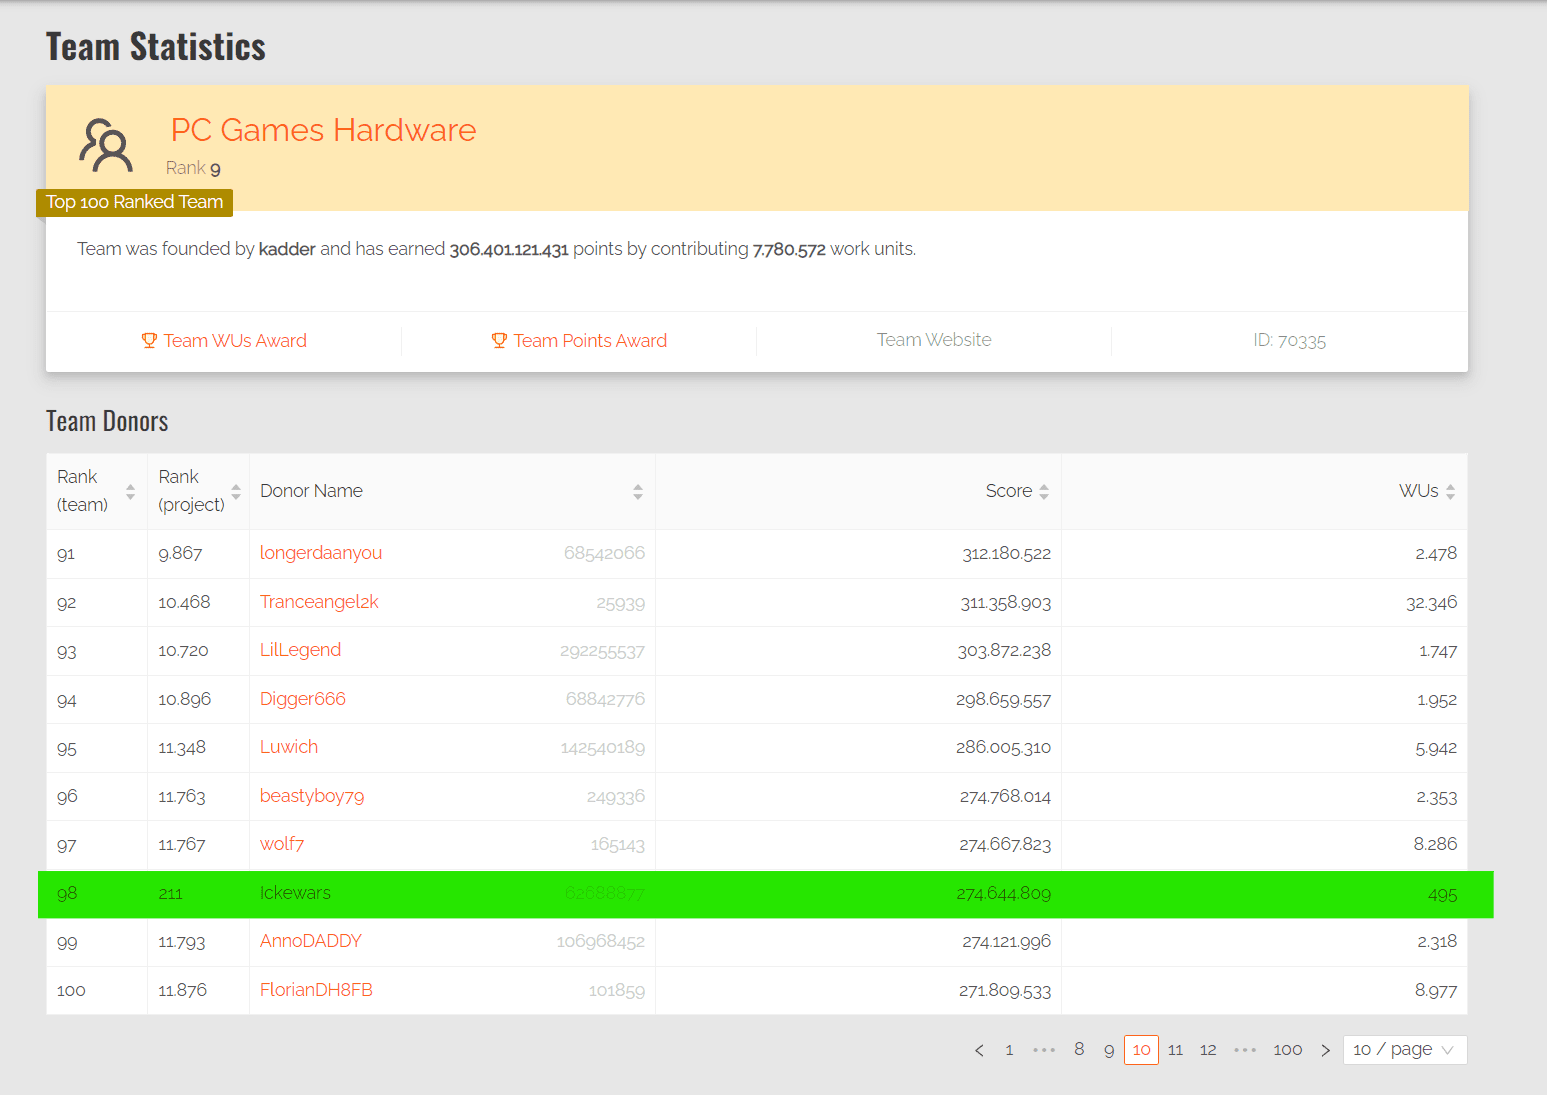The width and height of the screenshot is (1547, 1095).
Task: Open donor AnnoDADDY
Action: (x=311, y=941)
